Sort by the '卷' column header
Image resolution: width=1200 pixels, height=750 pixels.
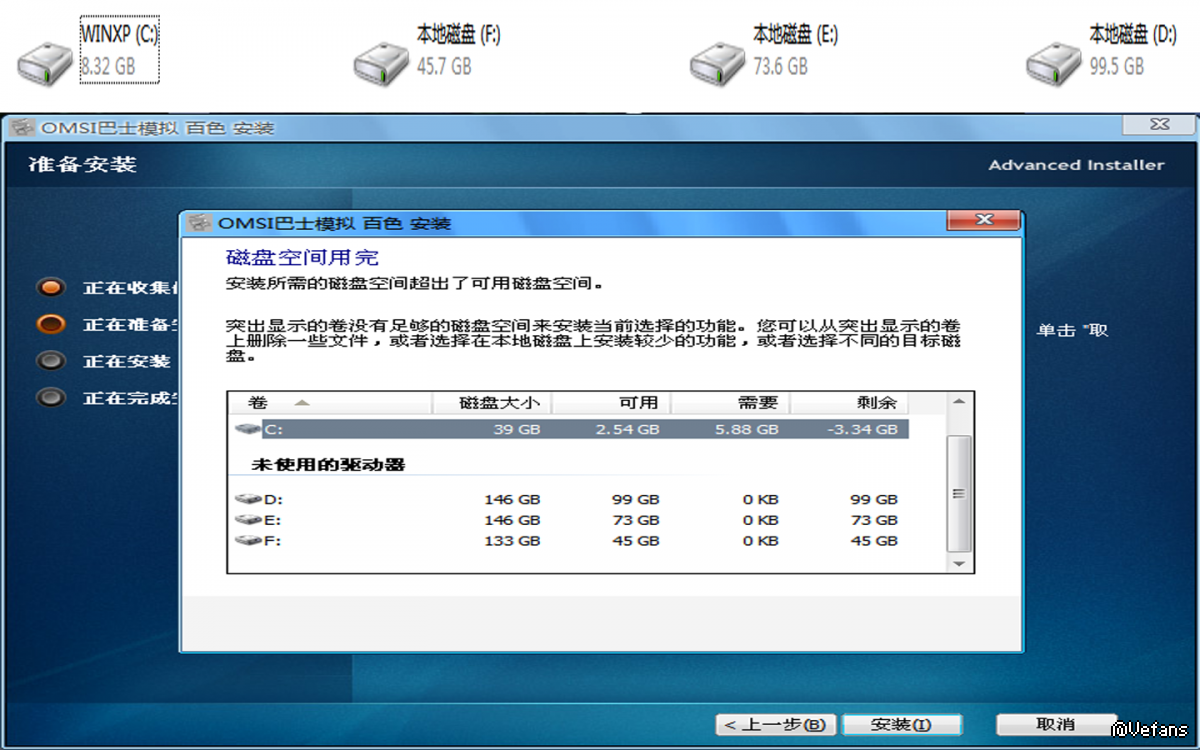point(330,403)
